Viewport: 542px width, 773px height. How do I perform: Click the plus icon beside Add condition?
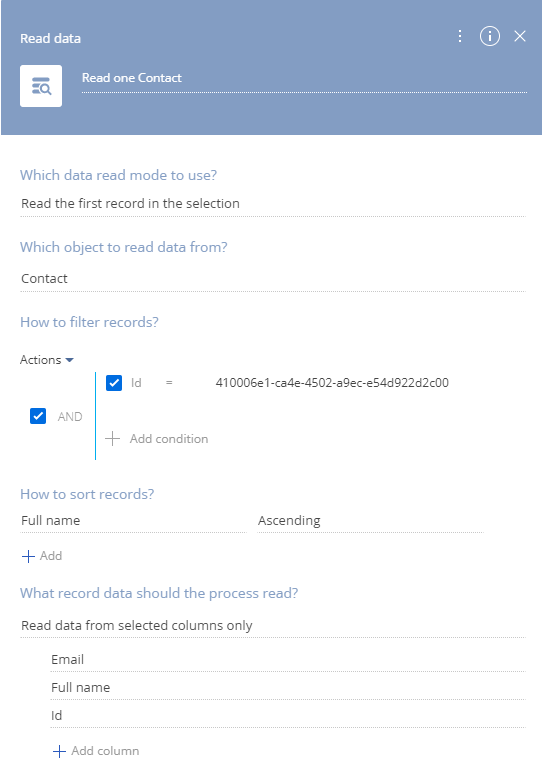[112, 438]
